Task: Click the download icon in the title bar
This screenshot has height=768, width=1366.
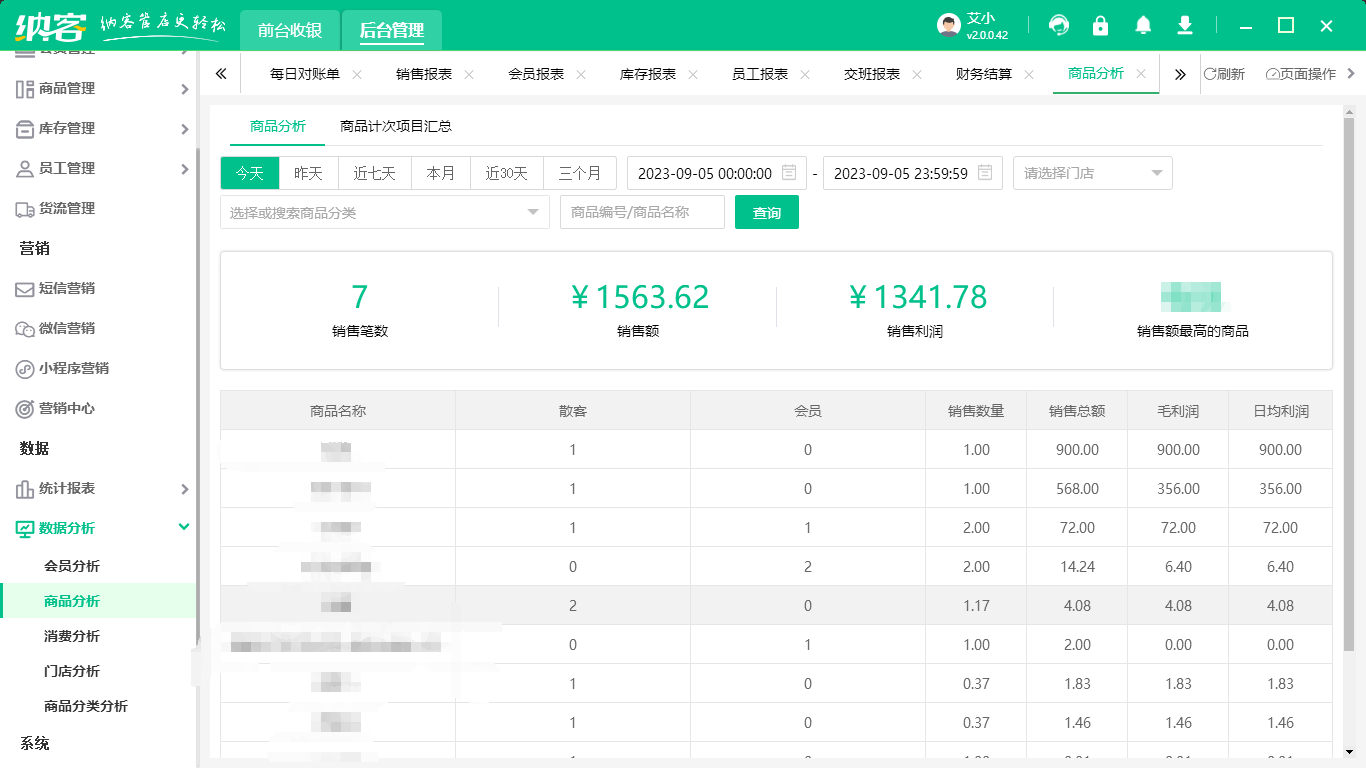Action: click(1184, 24)
